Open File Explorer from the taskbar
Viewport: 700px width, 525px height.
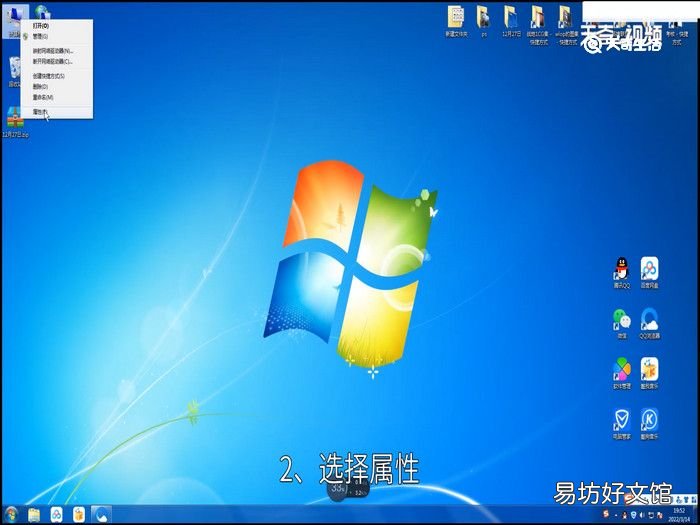tap(34, 515)
